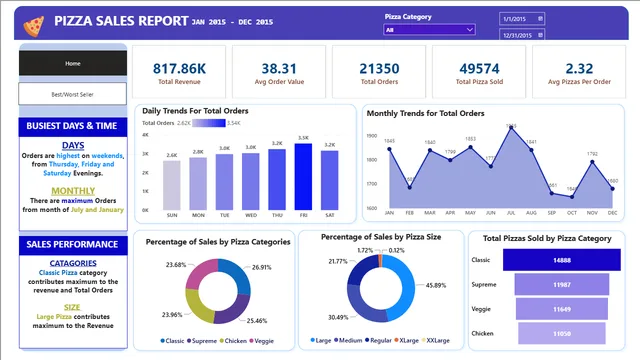Click the CATAGORIES heading text
The image size is (640, 360).
[73, 263]
